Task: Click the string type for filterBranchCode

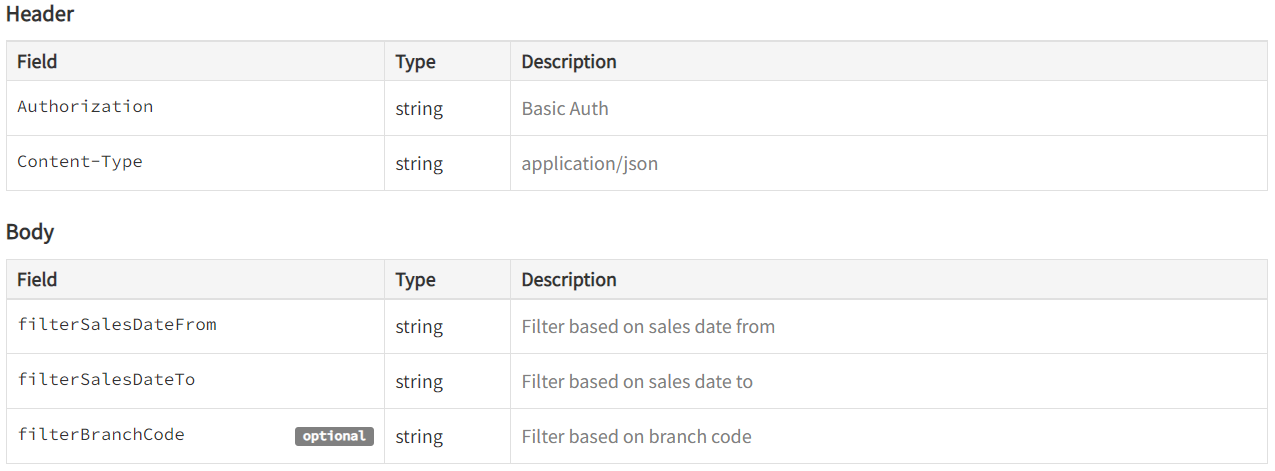Action: click(419, 436)
